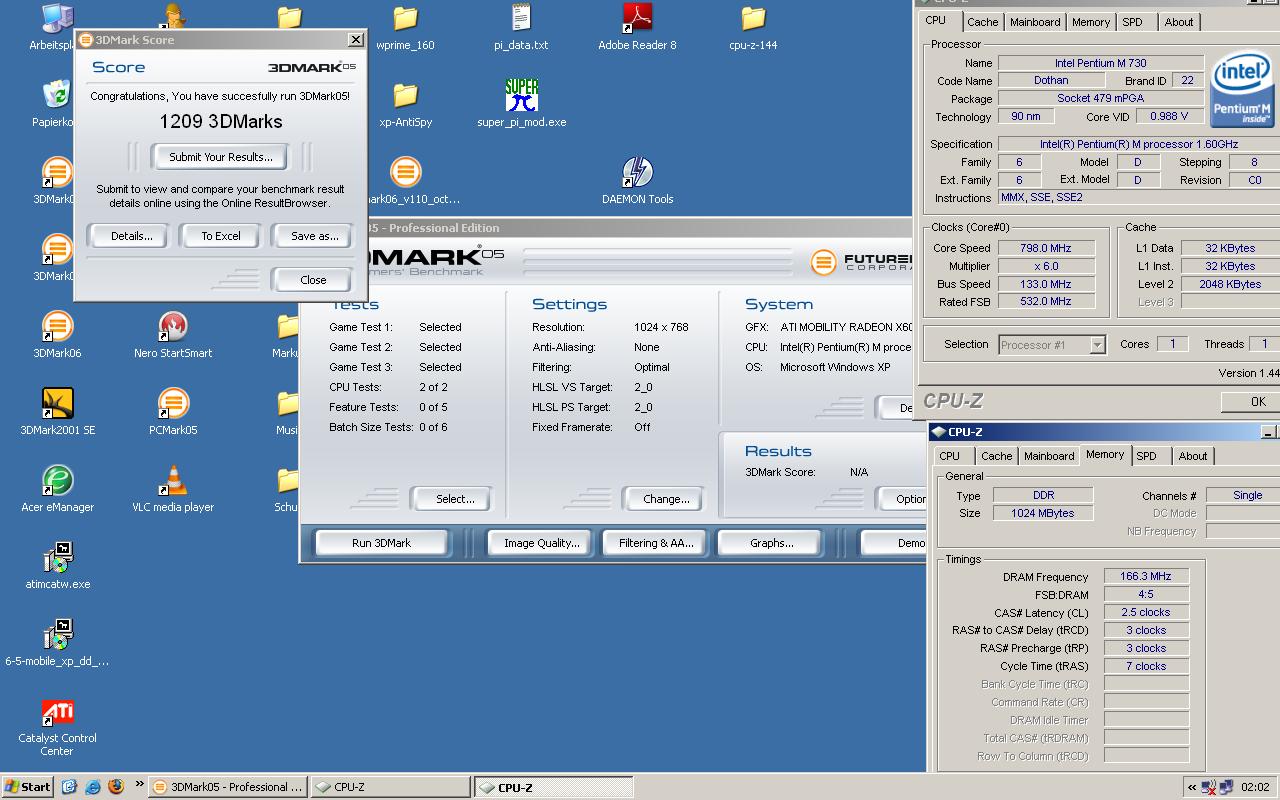Click the network tray icon with red X
1280x800 pixels.
coord(1209,787)
